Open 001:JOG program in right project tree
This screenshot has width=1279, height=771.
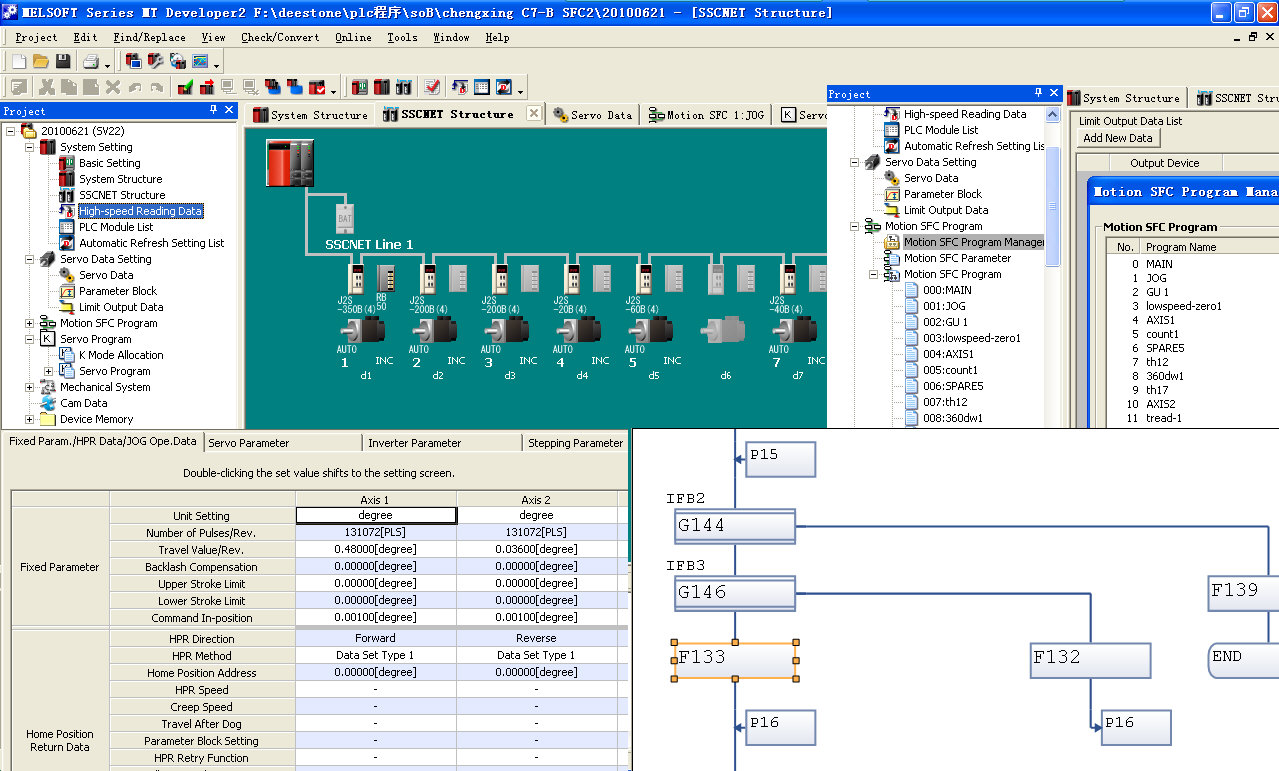point(943,306)
